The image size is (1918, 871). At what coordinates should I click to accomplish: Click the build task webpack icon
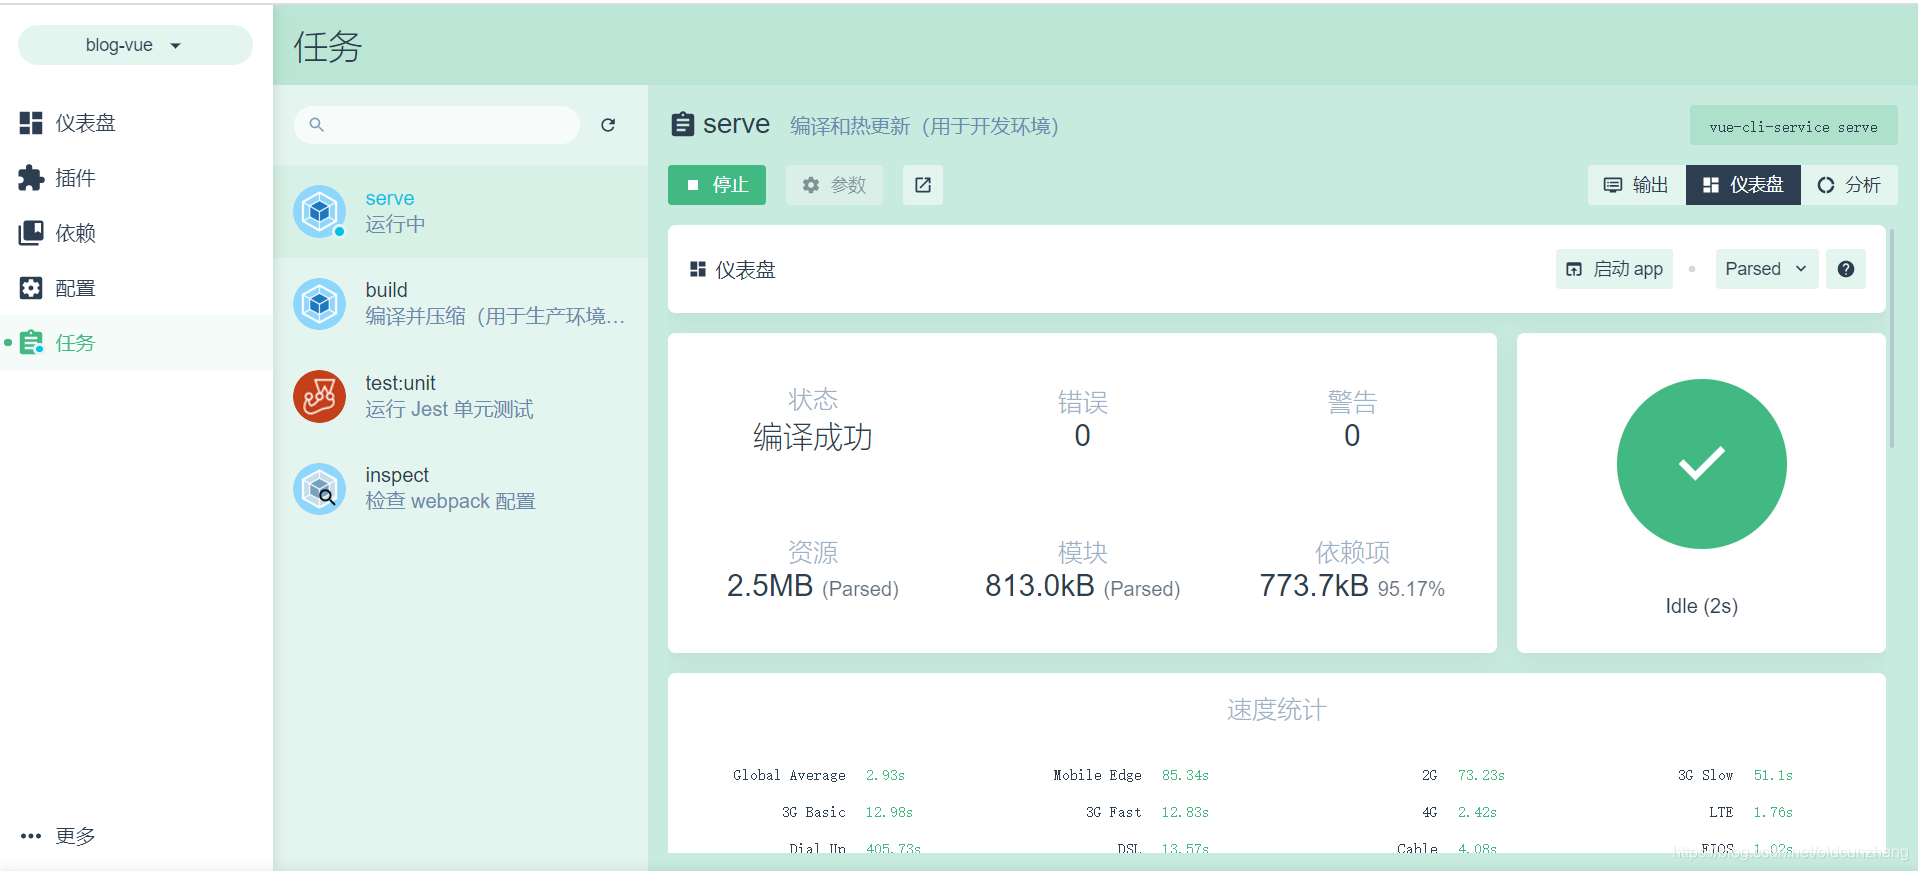(320, 304)
